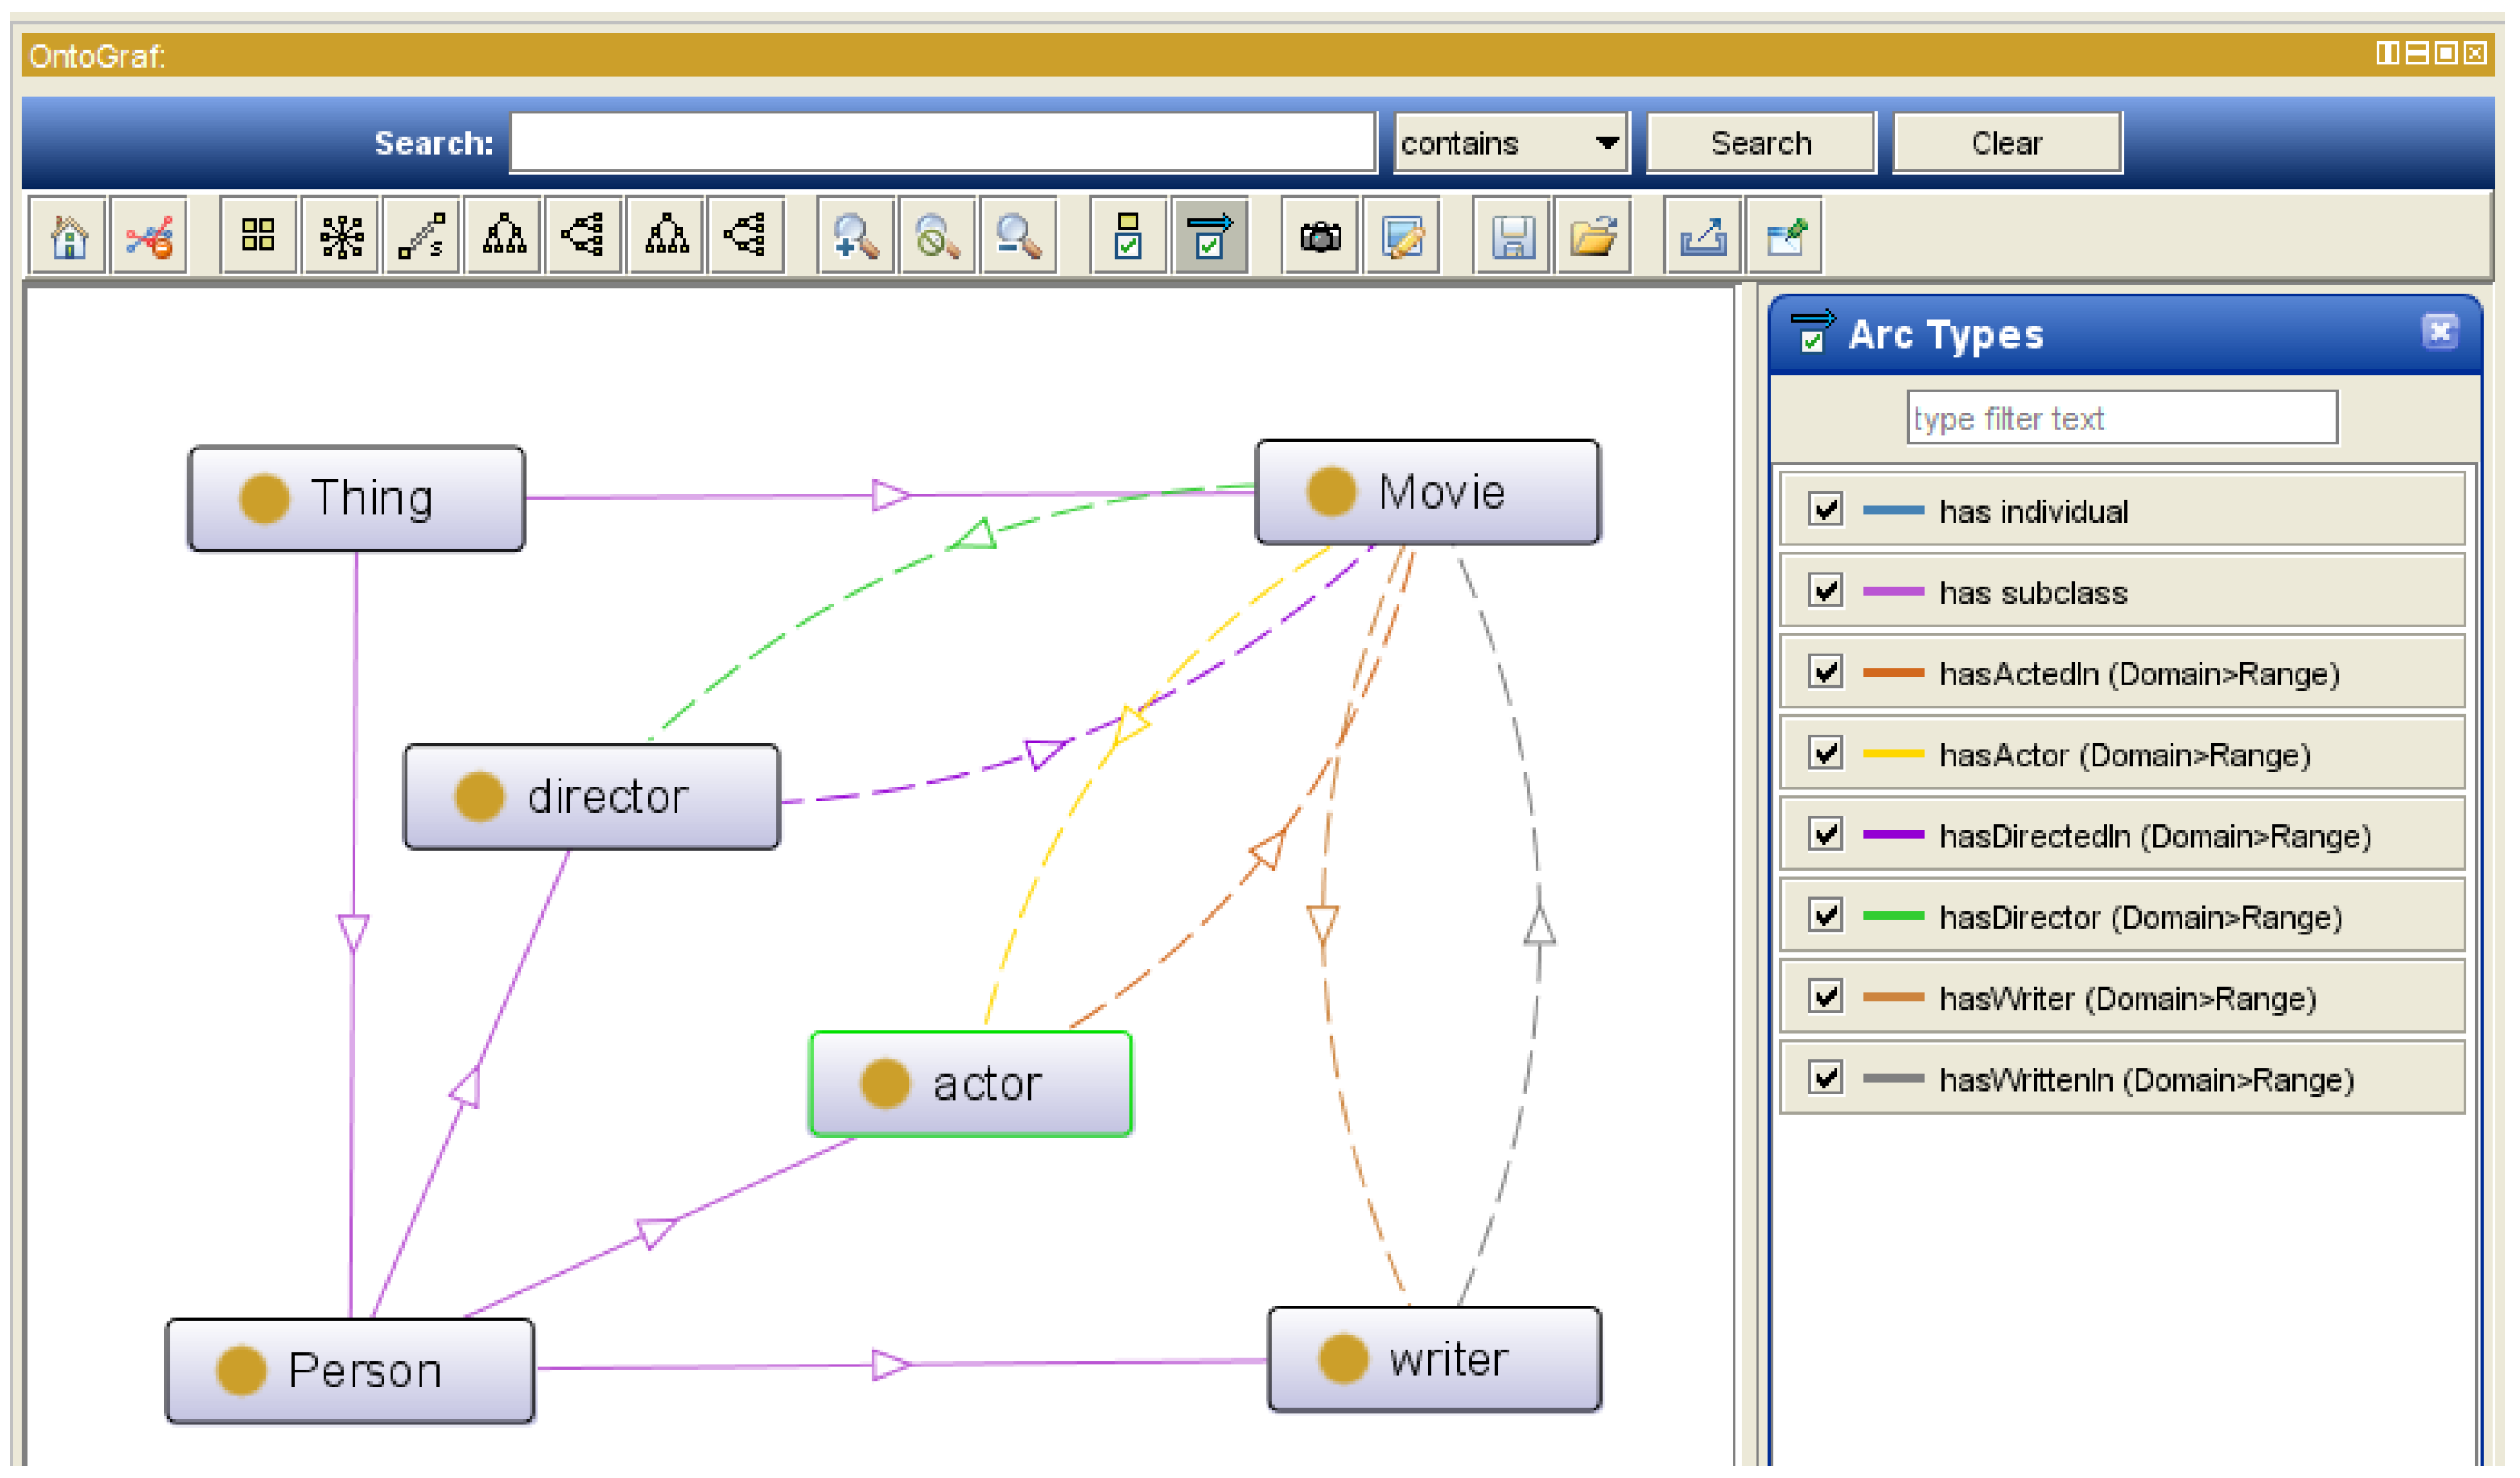Image resolution: width=2520 pixels, height=1478 pixels.
Task: Click the home icon in toolbar
Action: [68, 237]
